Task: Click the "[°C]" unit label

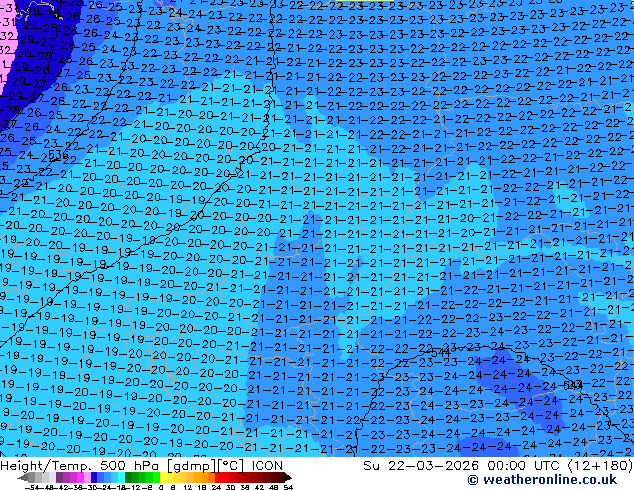Action: coord(231,466)
